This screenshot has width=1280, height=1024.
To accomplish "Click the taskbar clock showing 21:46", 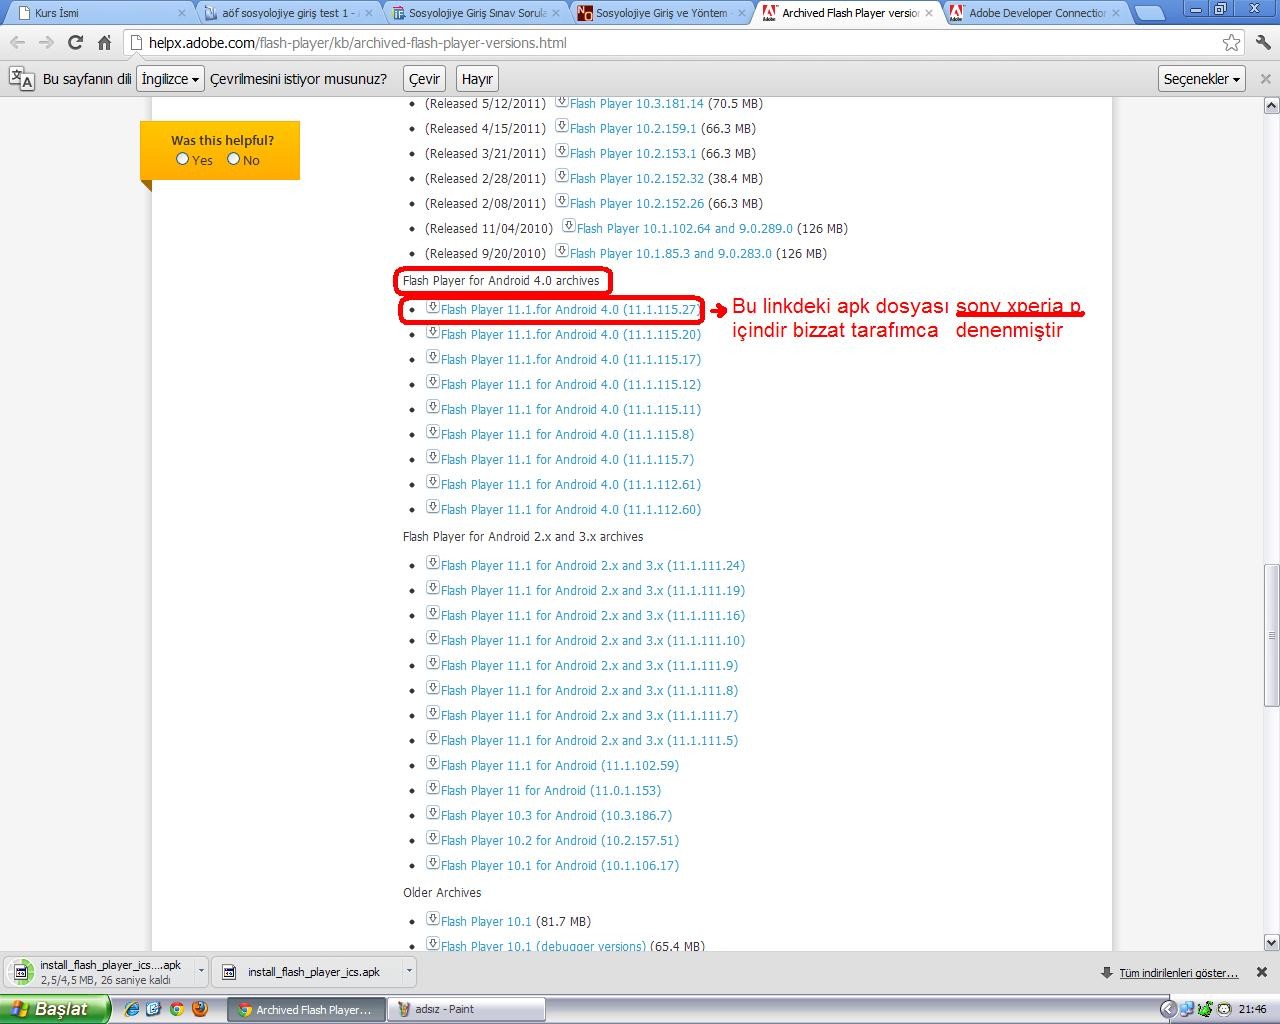I will (1252, 1009).
